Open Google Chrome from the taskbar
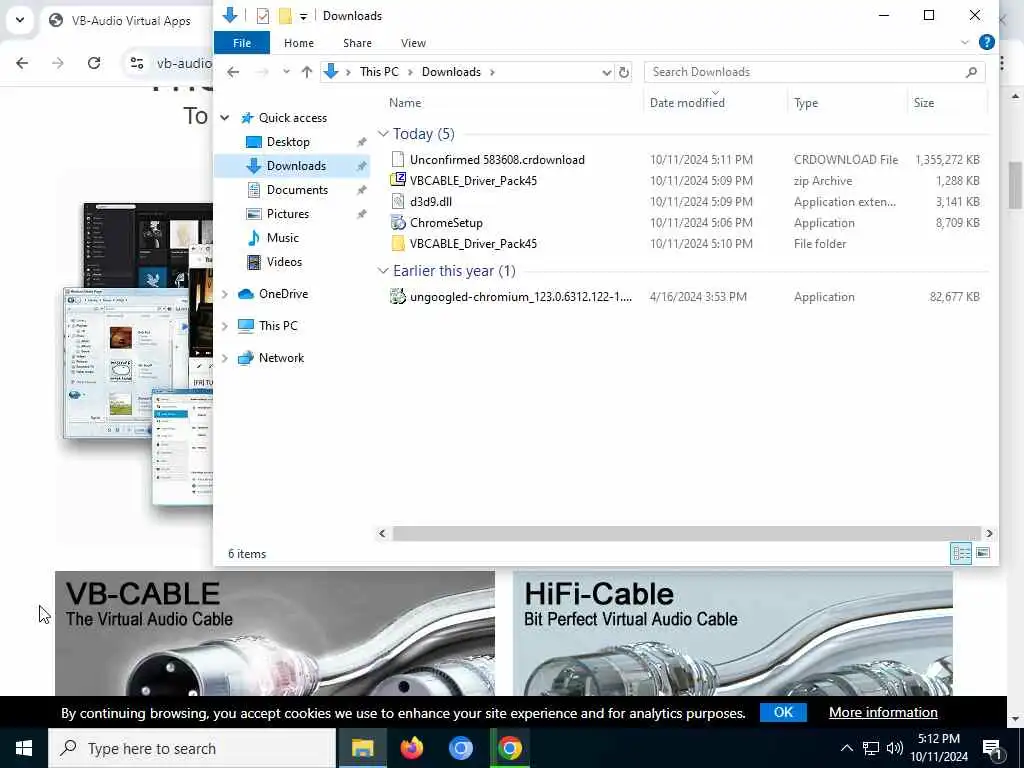Viewport: 1024px width, 768px height. [x=509, y=748]
